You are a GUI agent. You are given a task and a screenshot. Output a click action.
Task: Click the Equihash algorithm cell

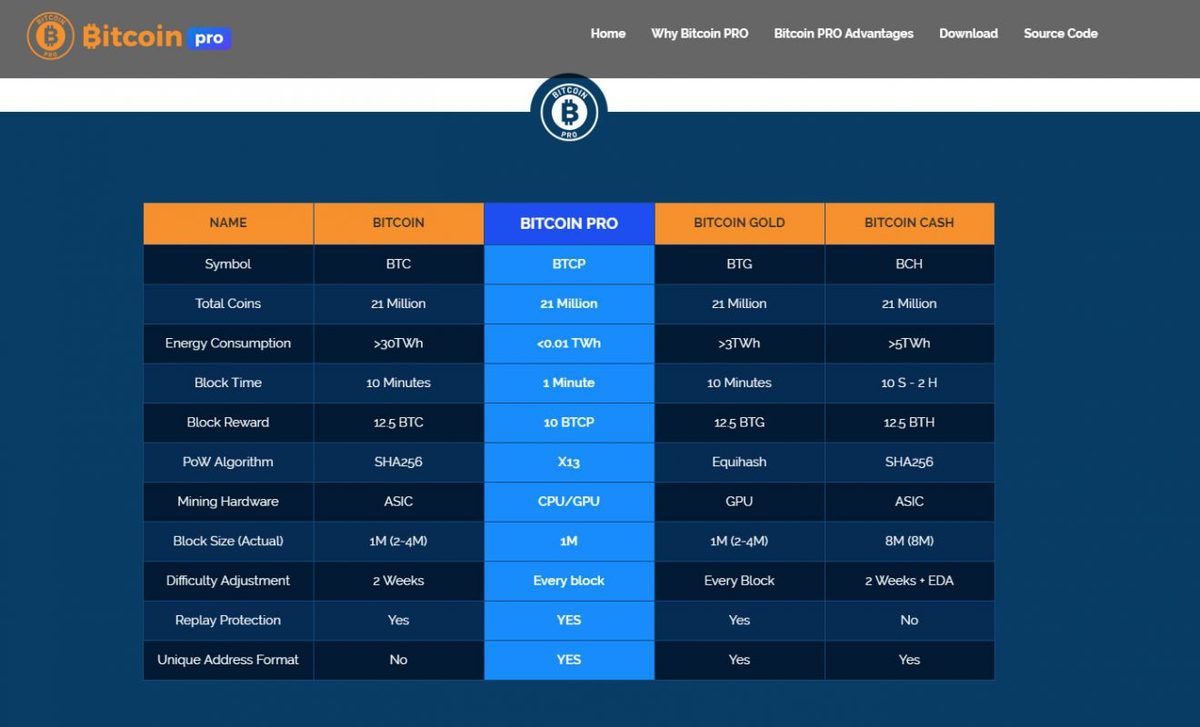(x=740, y=462)
